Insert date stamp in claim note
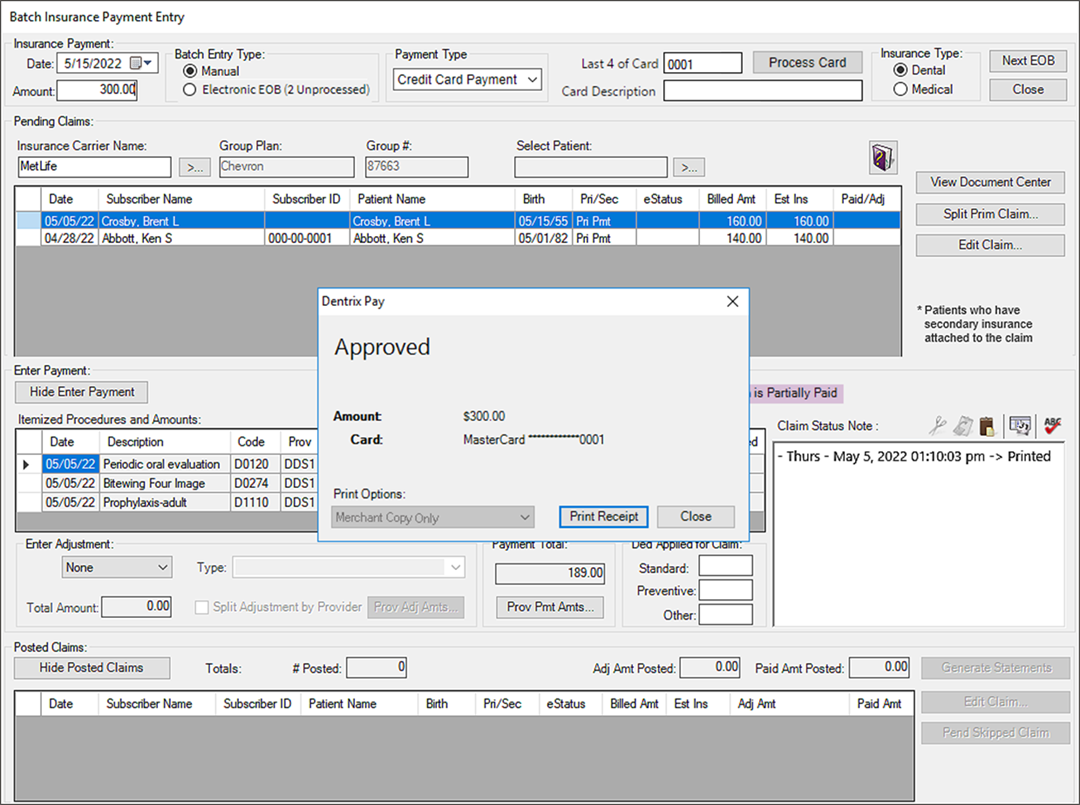1080x805 pixels. click(1020, 426)
